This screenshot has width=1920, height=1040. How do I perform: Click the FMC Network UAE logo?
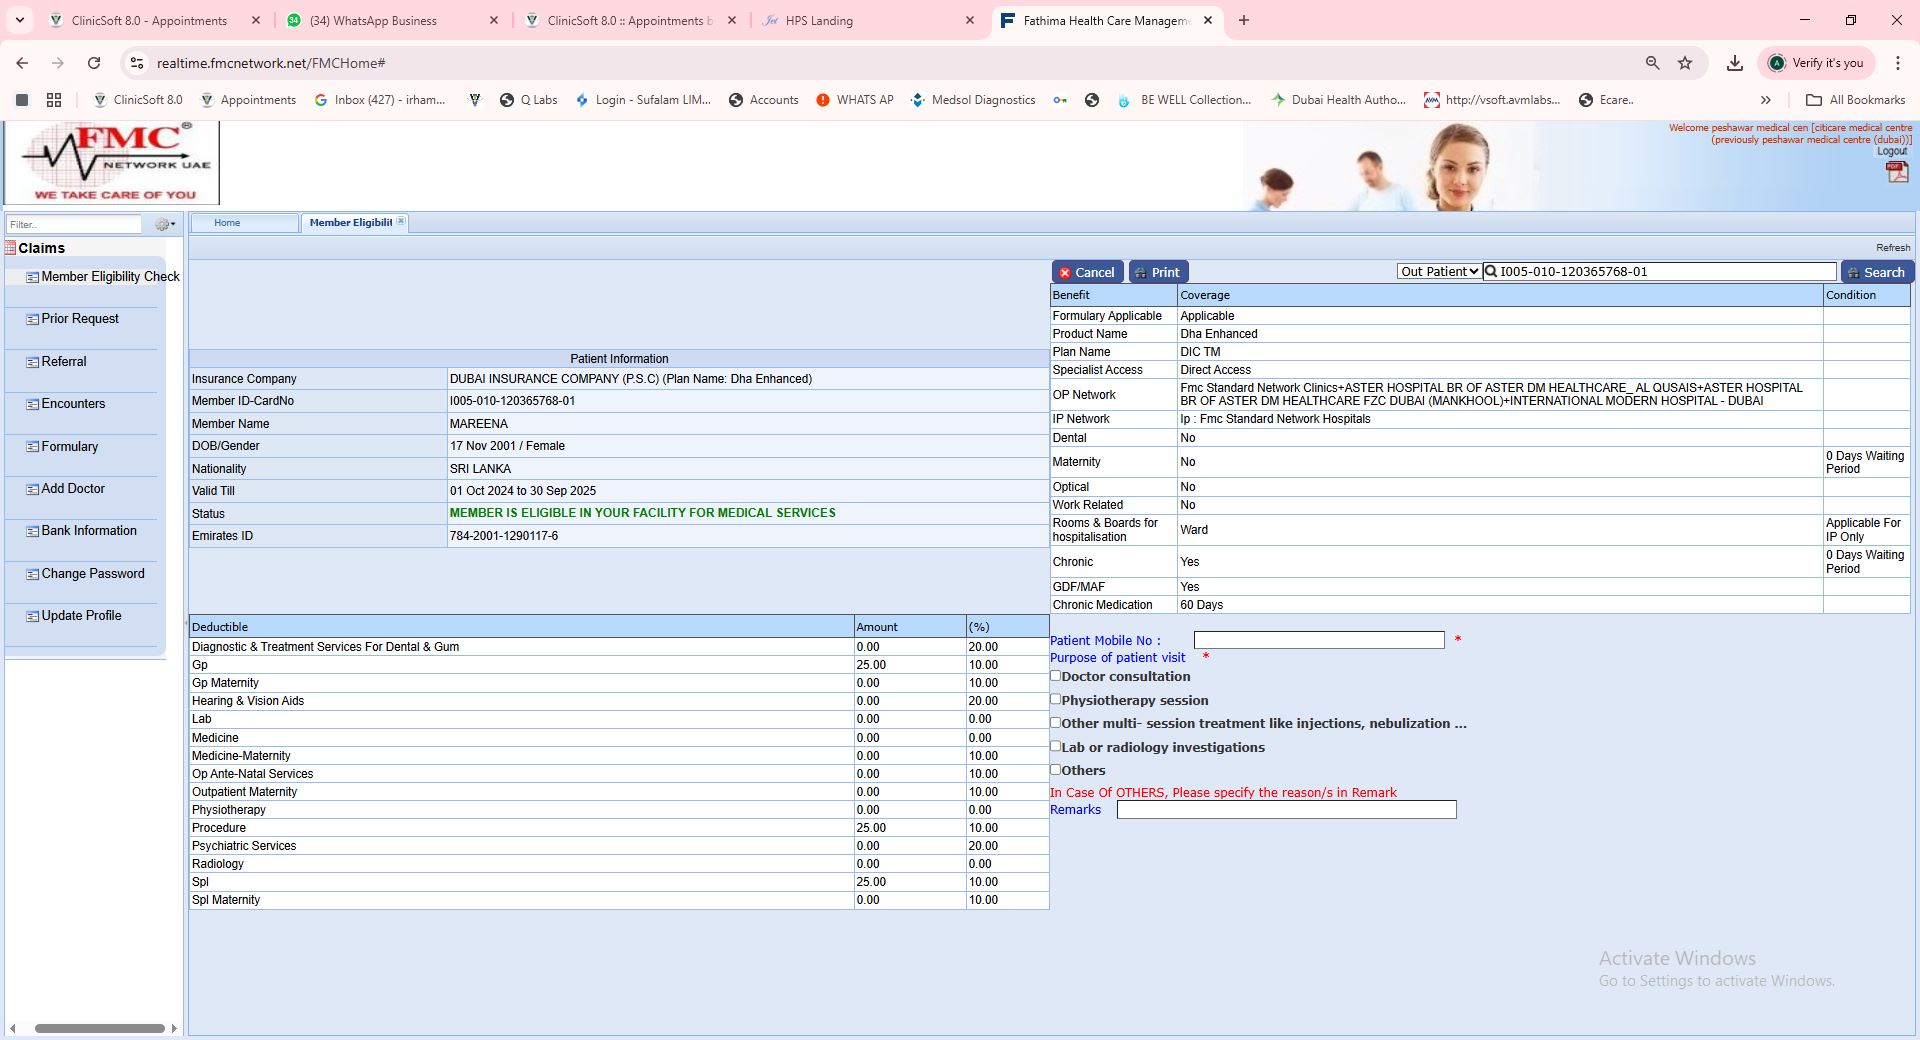pyautogui.click(x=112, y=163)
